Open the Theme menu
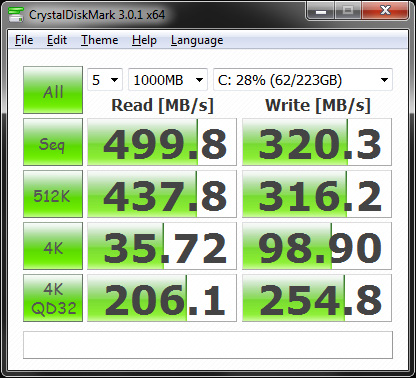This screenshot has height=378, width=416. (x=100, y=40)
